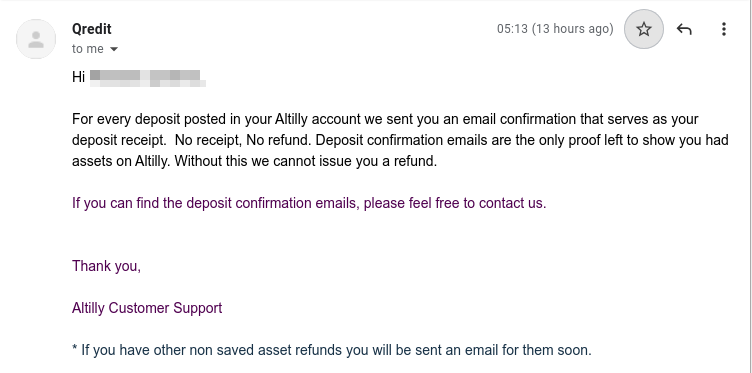Click the words 'assets on Altilly.' in the paragraph
Image resolution: width=752 pixels, height=373 pixels.
pyautogui.click(x=121, y=161)
